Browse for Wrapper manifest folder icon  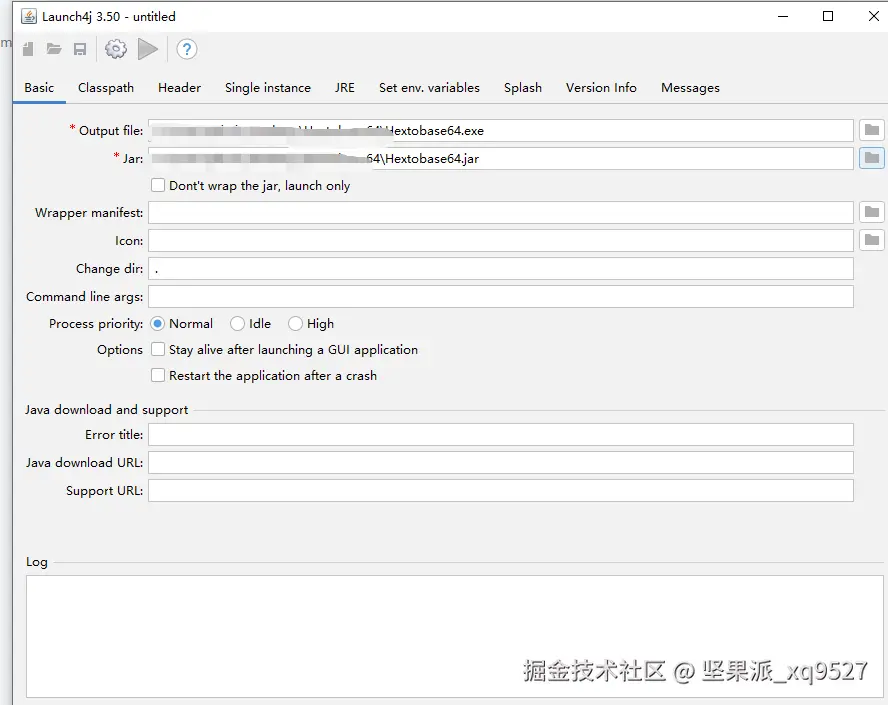pyautogui.click(x=872, y=212)
